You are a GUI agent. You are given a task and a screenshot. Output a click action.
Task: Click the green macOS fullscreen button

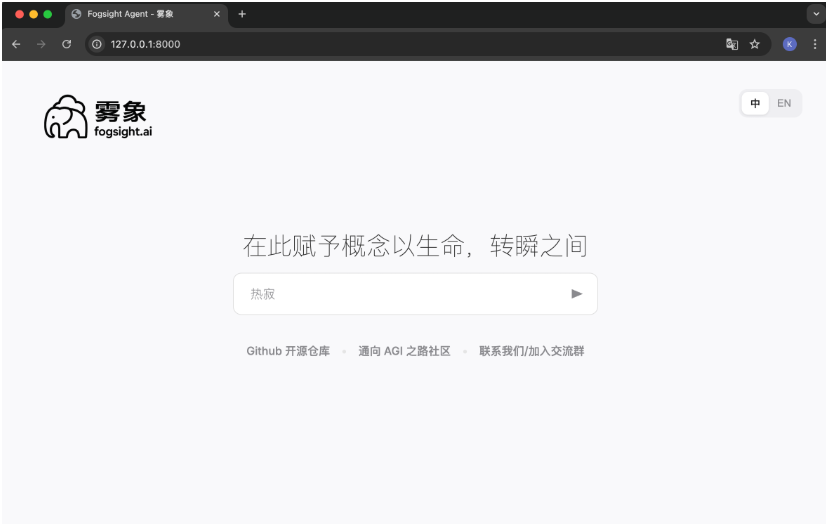click(x=47, y=14)
